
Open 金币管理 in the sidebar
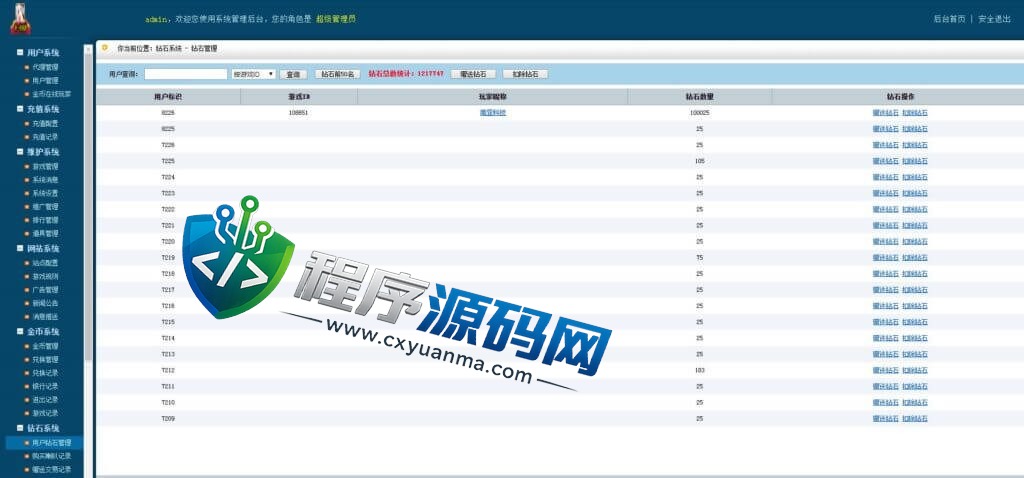coord(45,346)
